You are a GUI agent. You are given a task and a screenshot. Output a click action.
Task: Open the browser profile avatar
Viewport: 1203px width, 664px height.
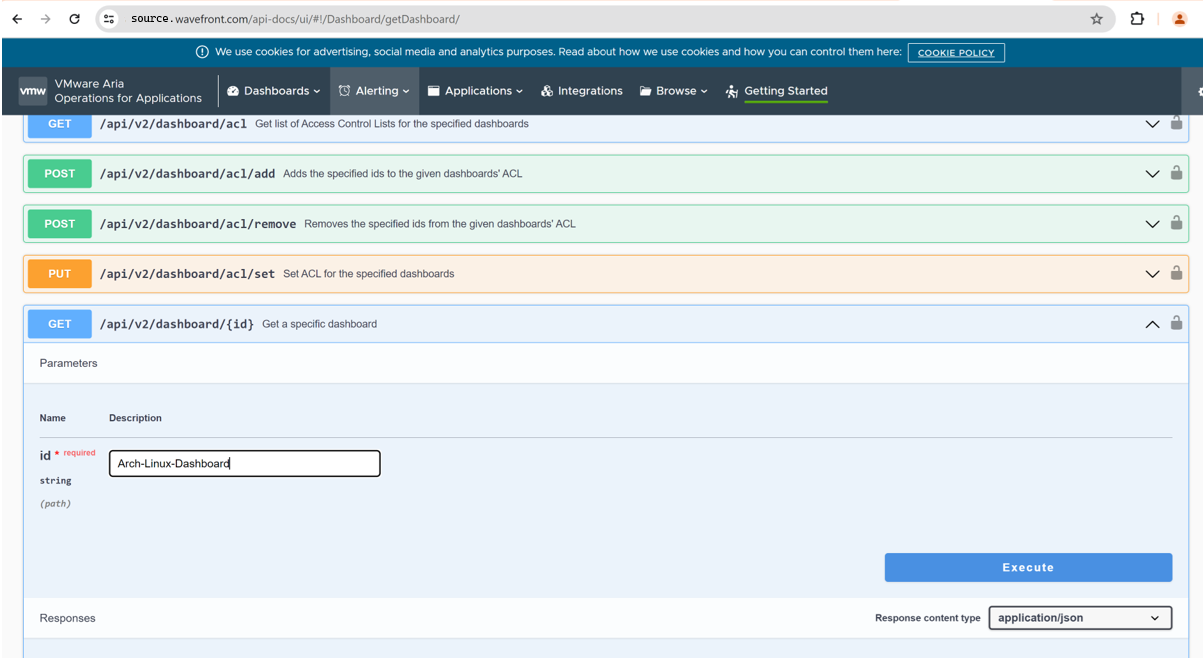(1180, 19)
